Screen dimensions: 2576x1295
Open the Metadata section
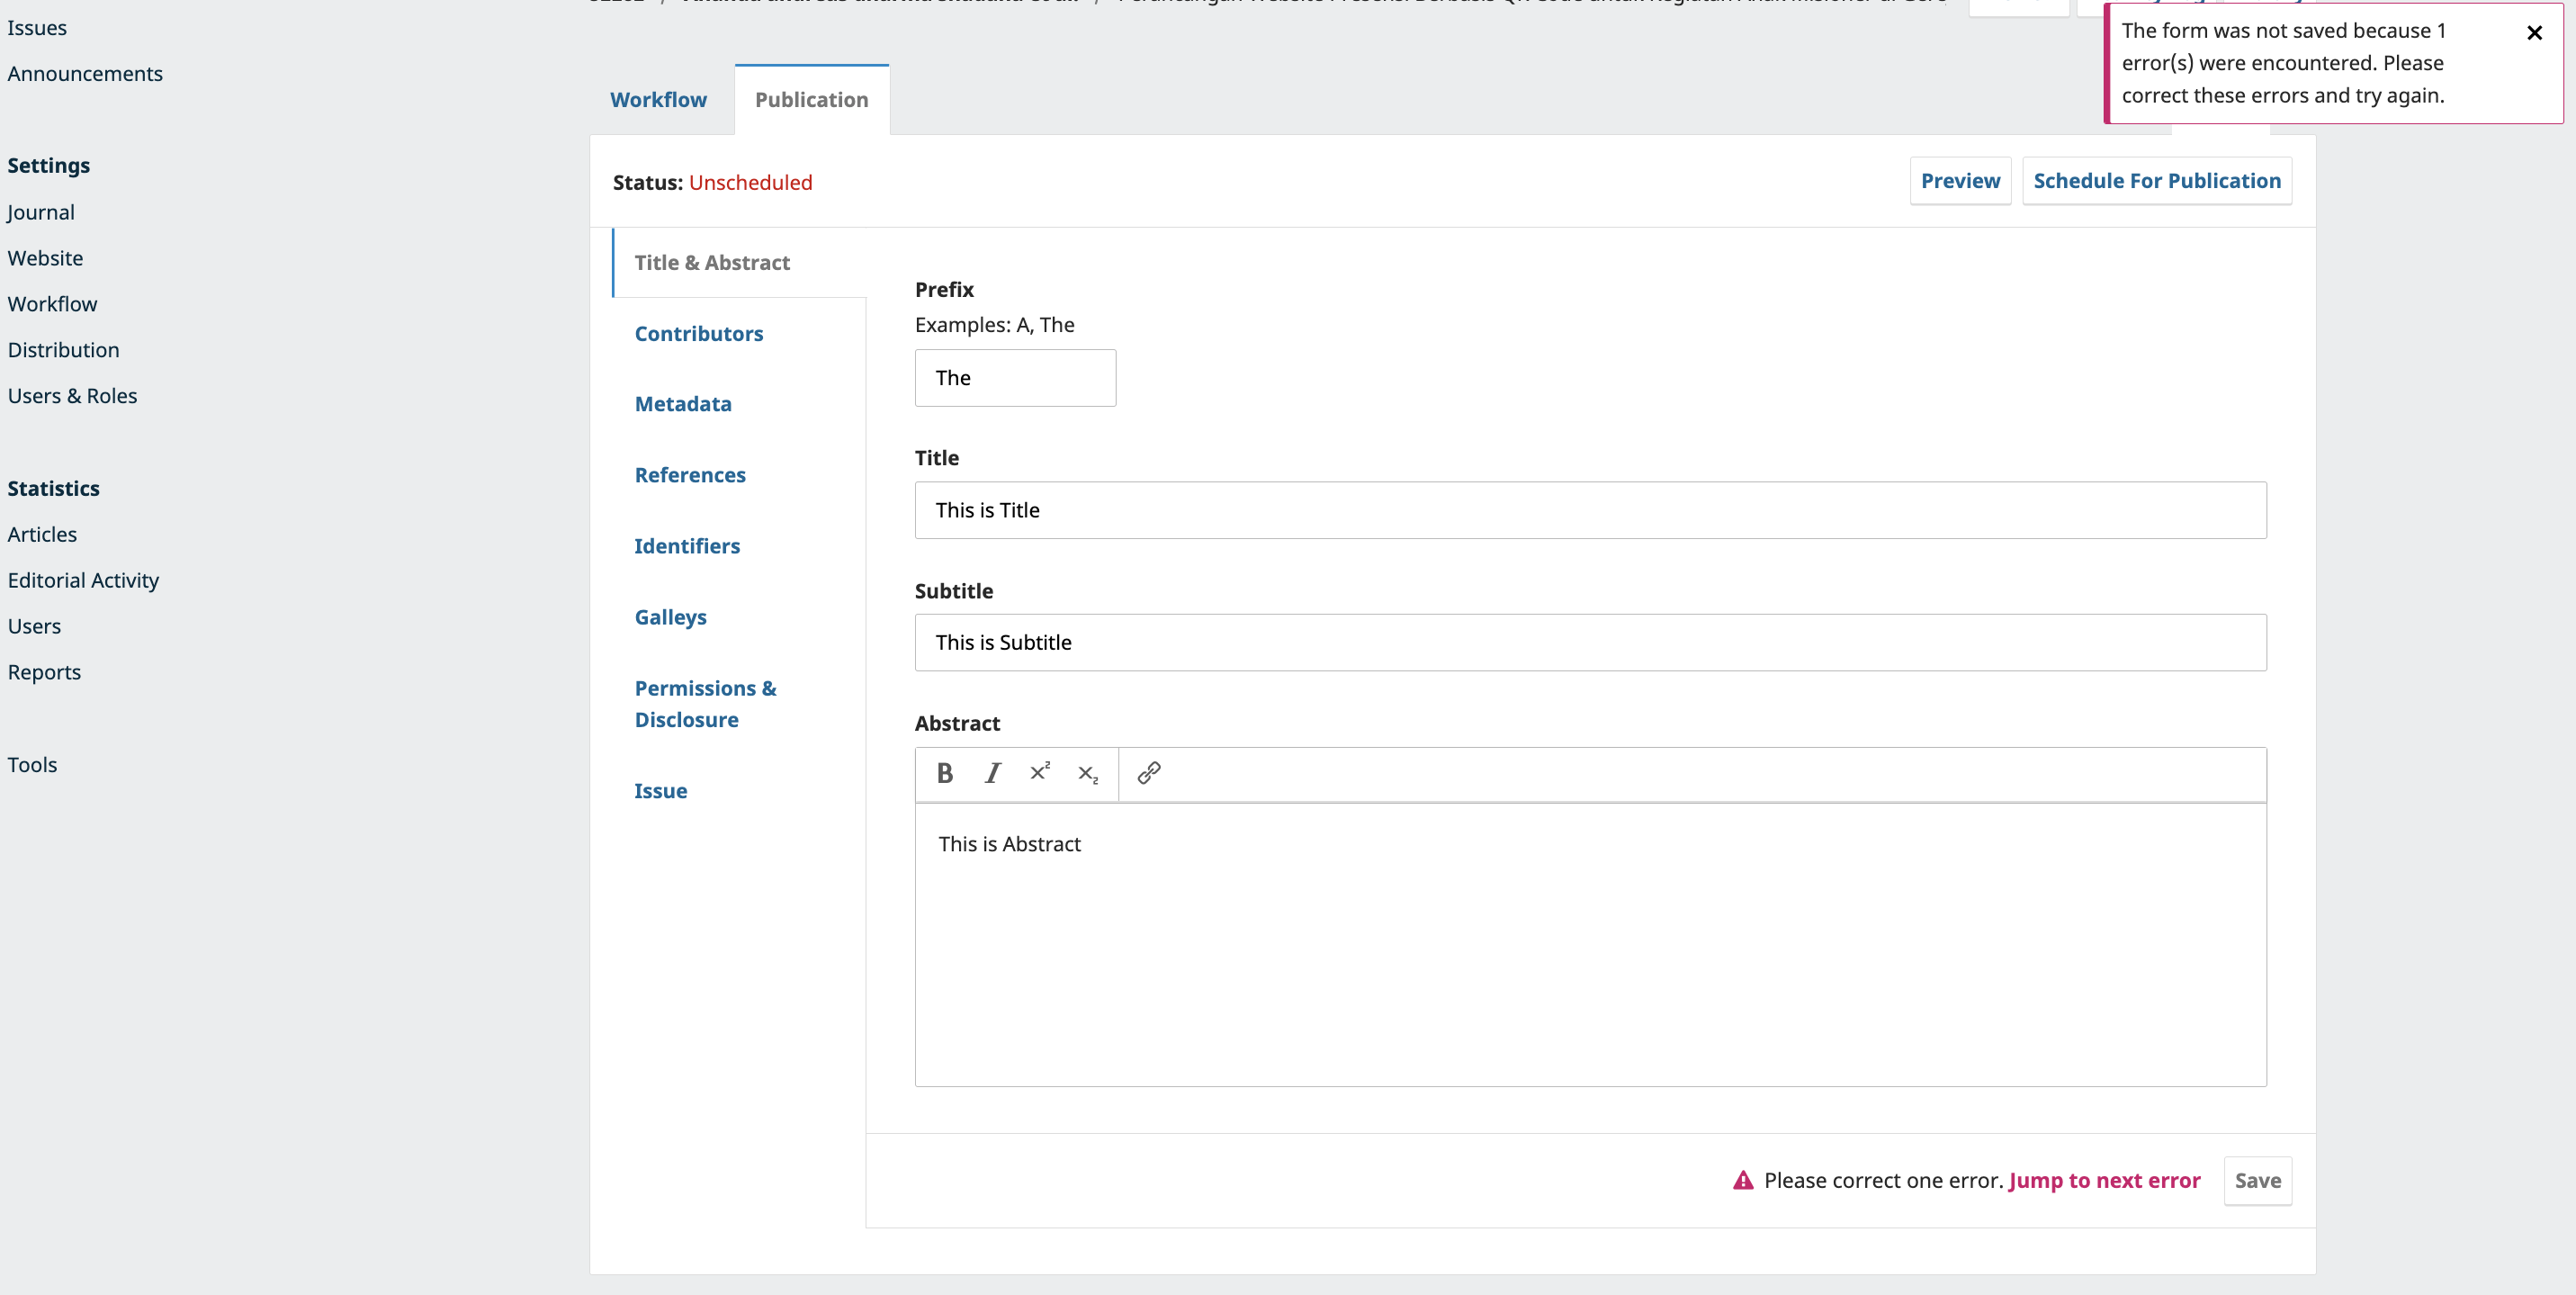click(683, 404)
